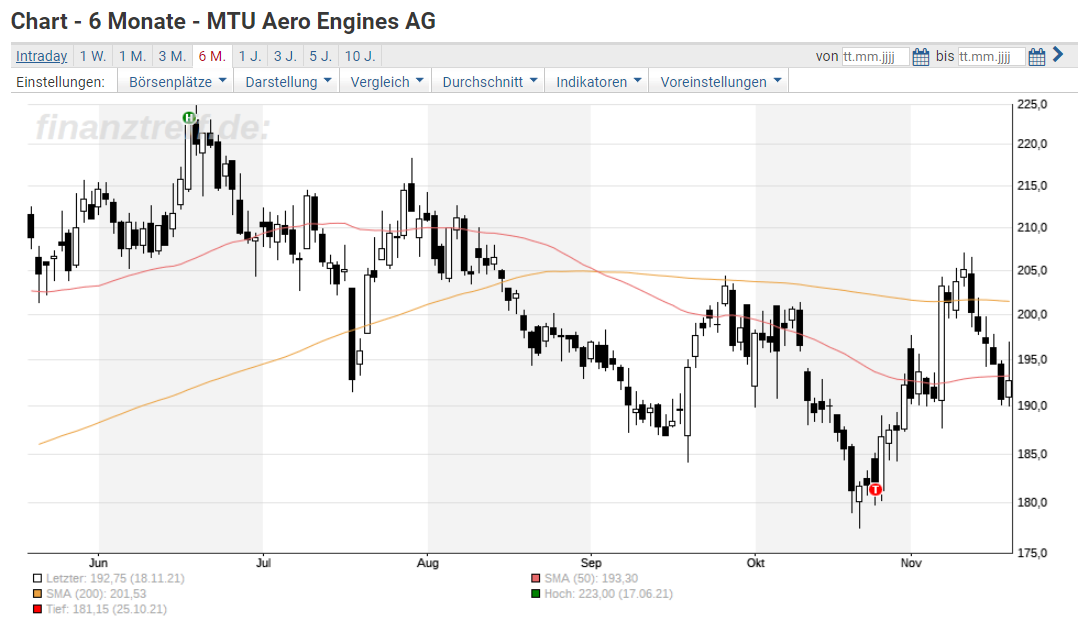
Task: Open the 'bis' date calendar picker
Action: 1036,57
